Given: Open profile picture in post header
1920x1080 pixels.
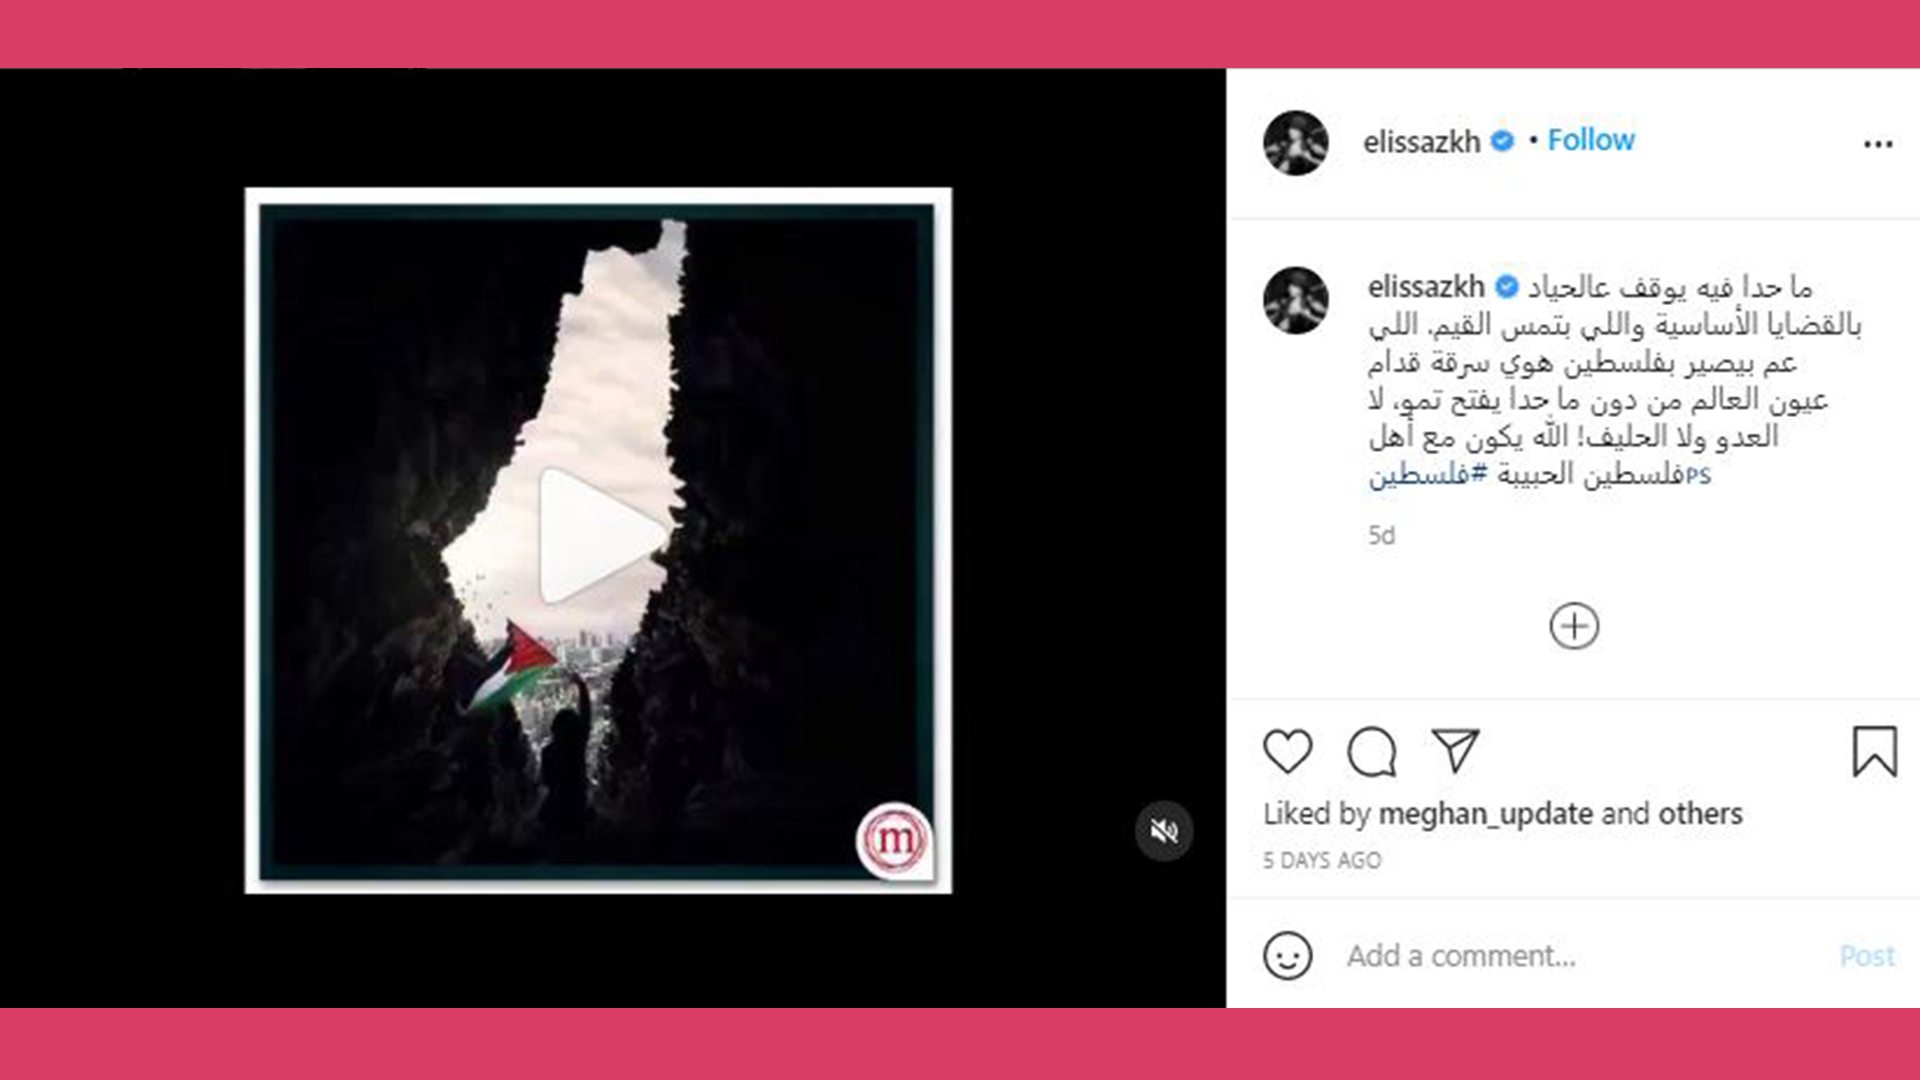Looking at the screenshot, I should pos(1296,143).
